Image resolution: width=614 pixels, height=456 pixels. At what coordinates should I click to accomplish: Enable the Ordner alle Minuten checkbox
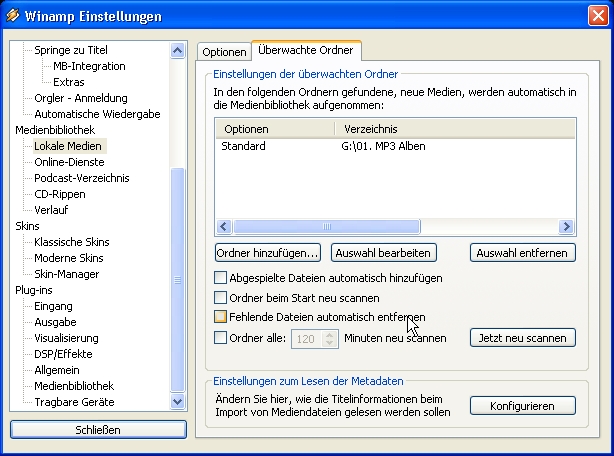pos(220,338)
